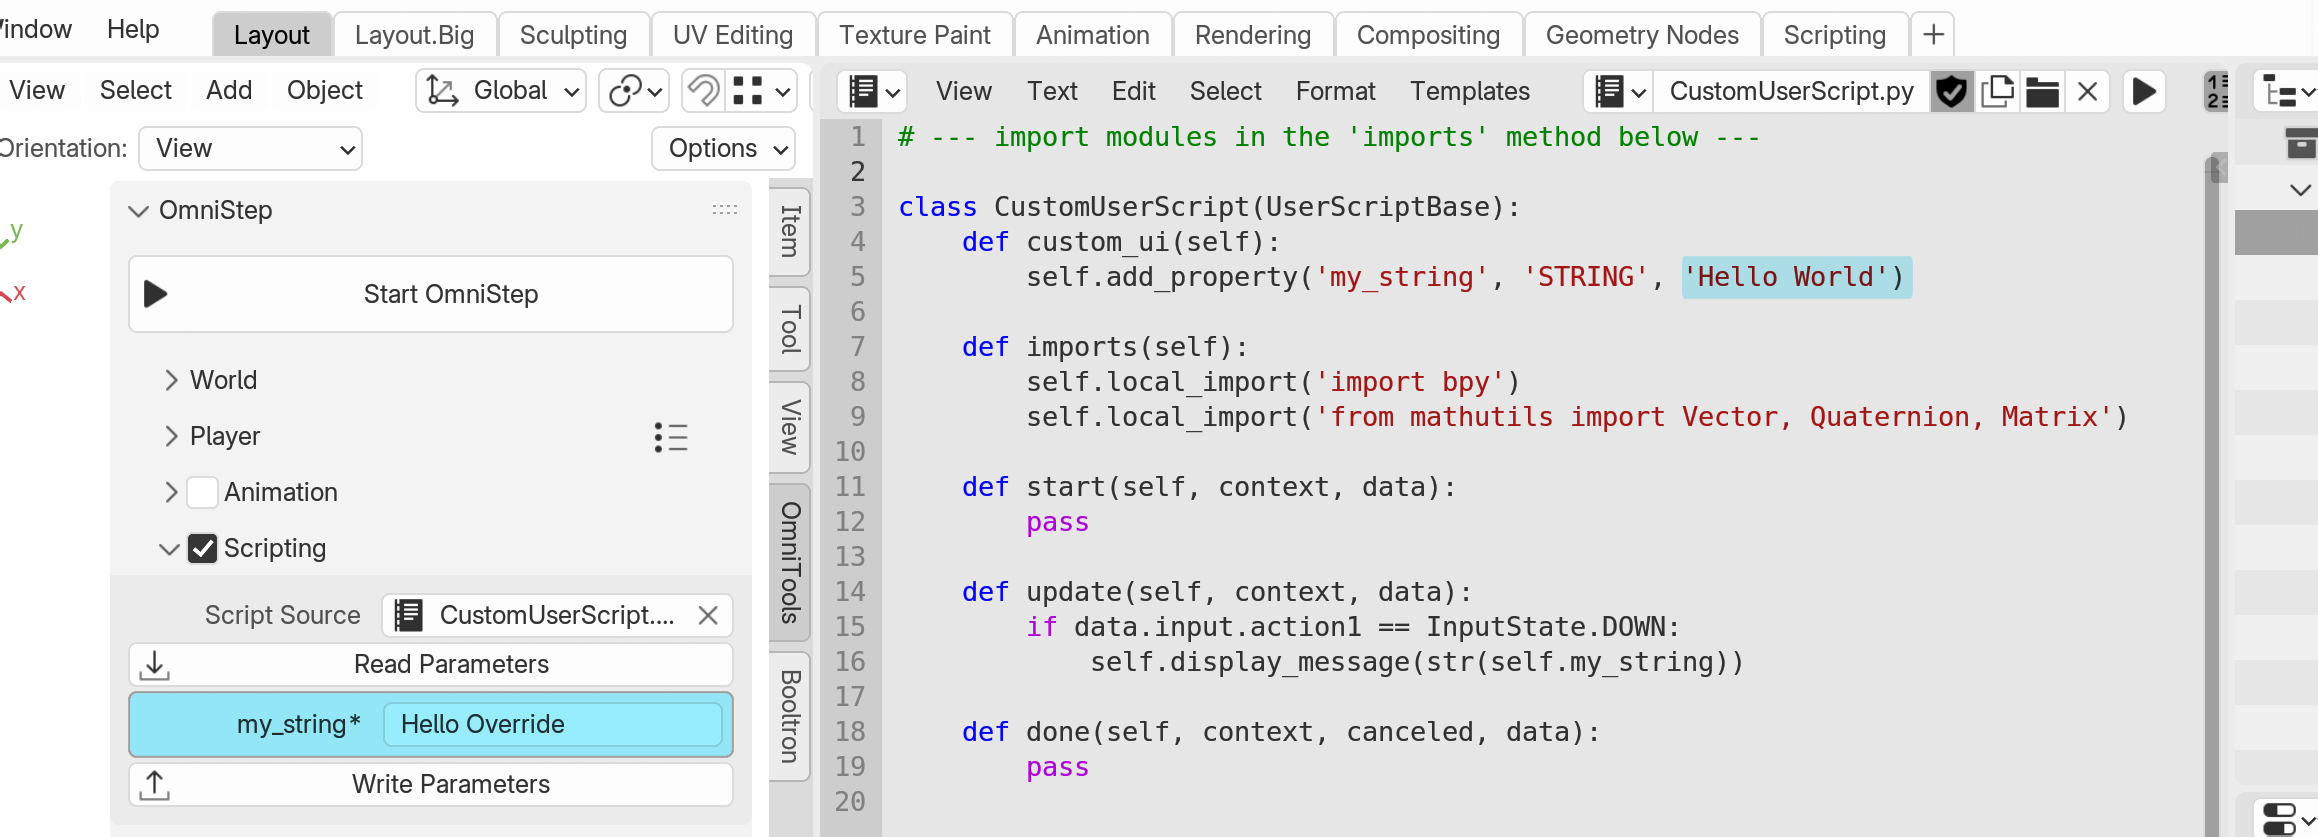This screenshot has height=837, width=2318.
Task: Switch to the Rendering workspace
Action: [x=1252, y=35]
